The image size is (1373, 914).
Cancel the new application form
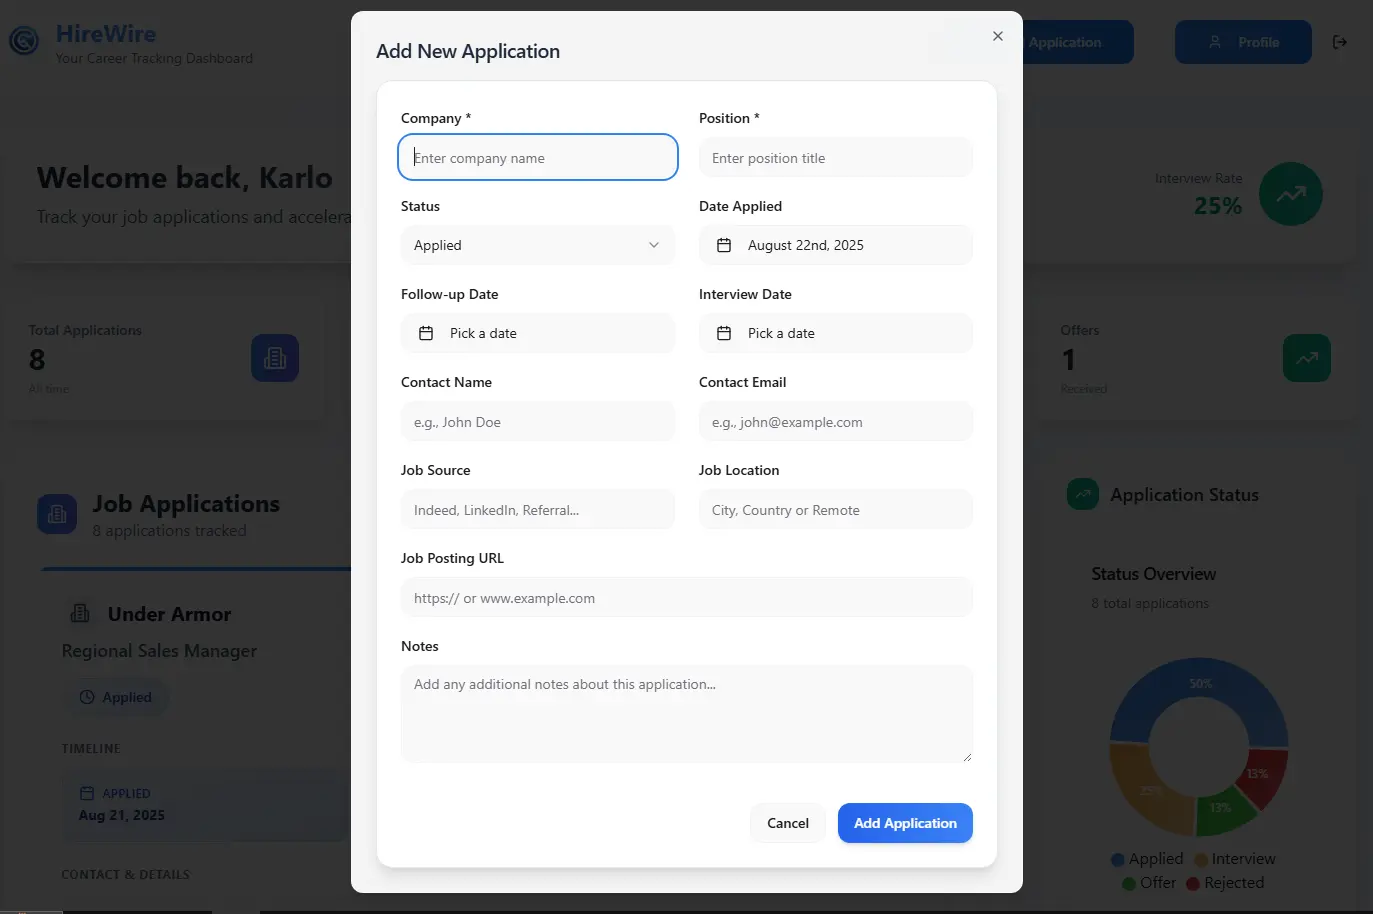[788, 823]
